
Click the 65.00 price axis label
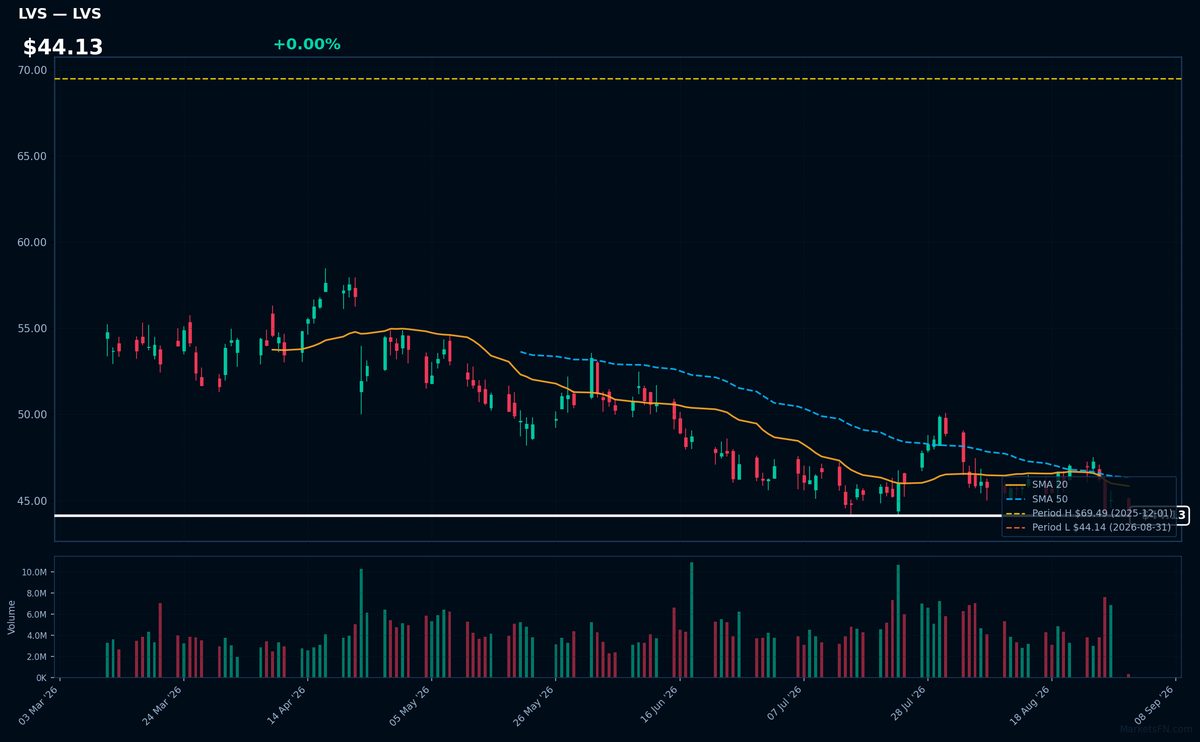pos(32,156)
